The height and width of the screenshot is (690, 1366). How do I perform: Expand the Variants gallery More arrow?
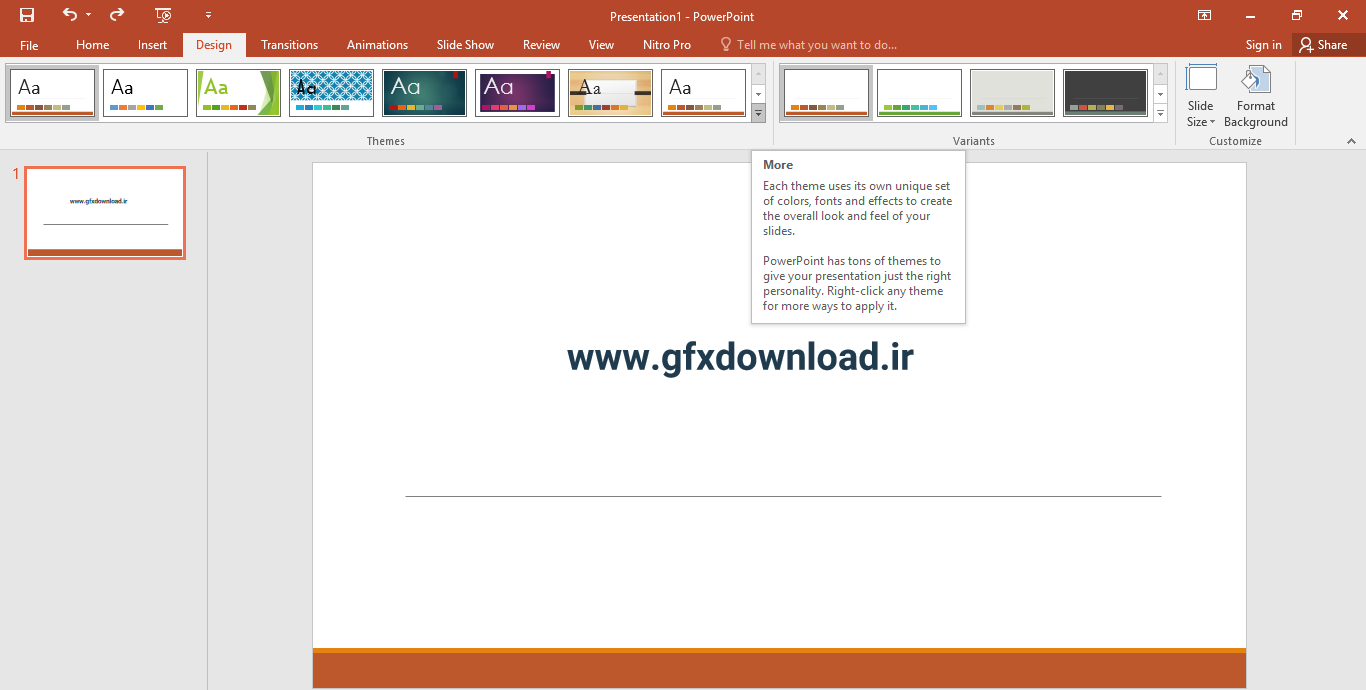pyautogui.click(x=1160, y=114)
